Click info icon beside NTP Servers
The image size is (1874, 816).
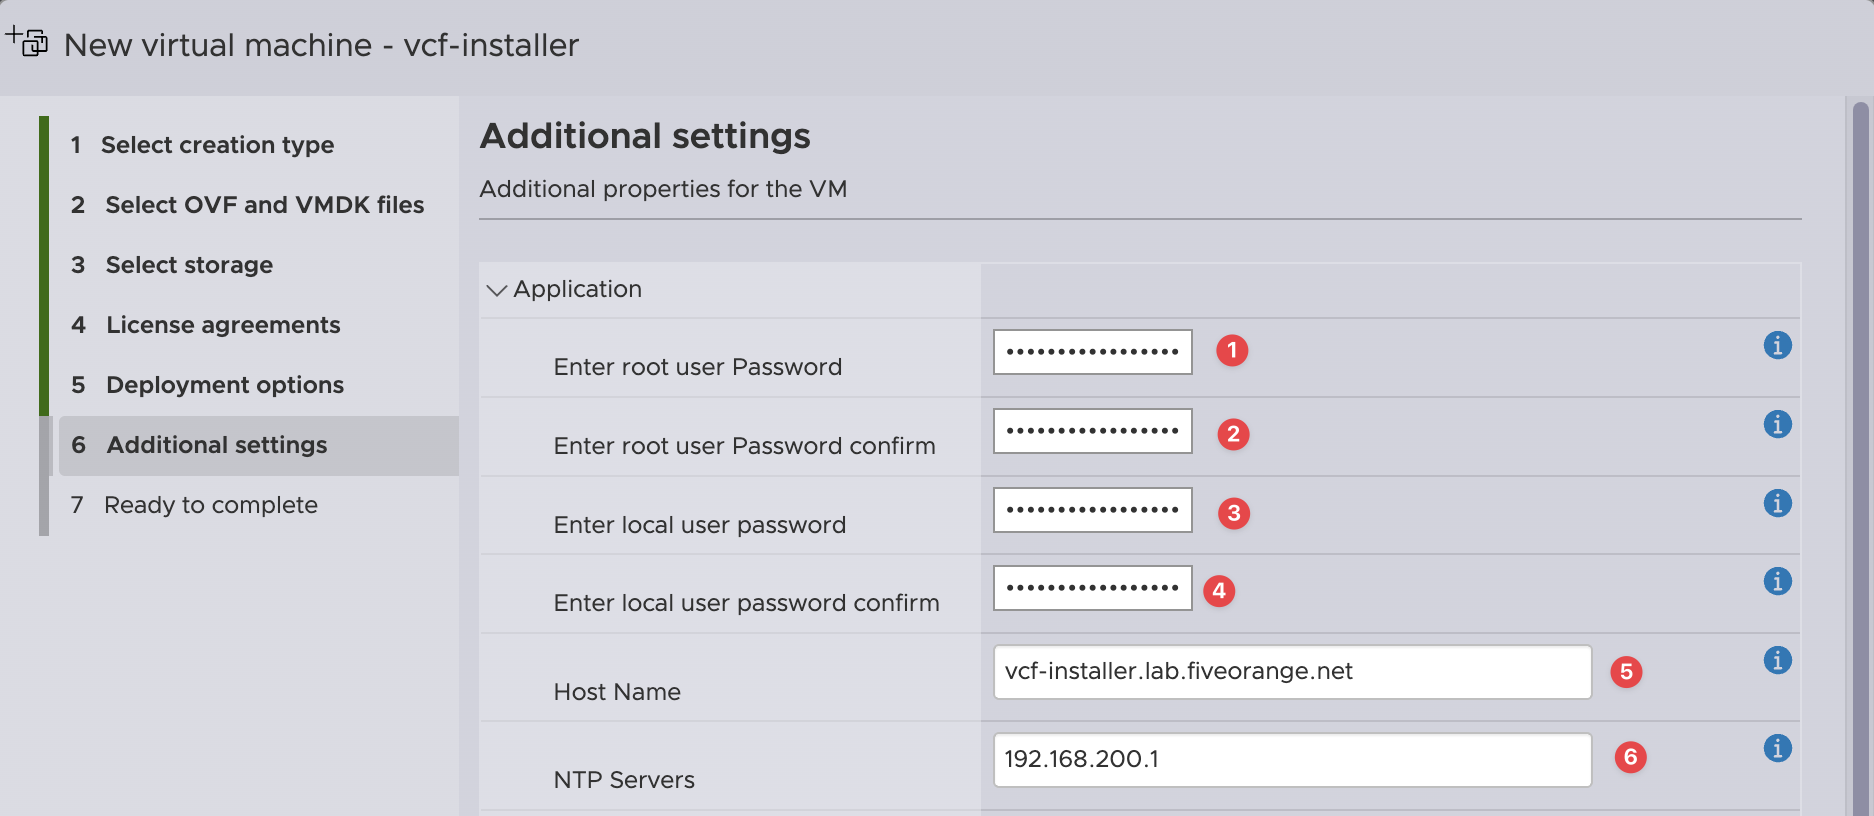point(1777,748)
